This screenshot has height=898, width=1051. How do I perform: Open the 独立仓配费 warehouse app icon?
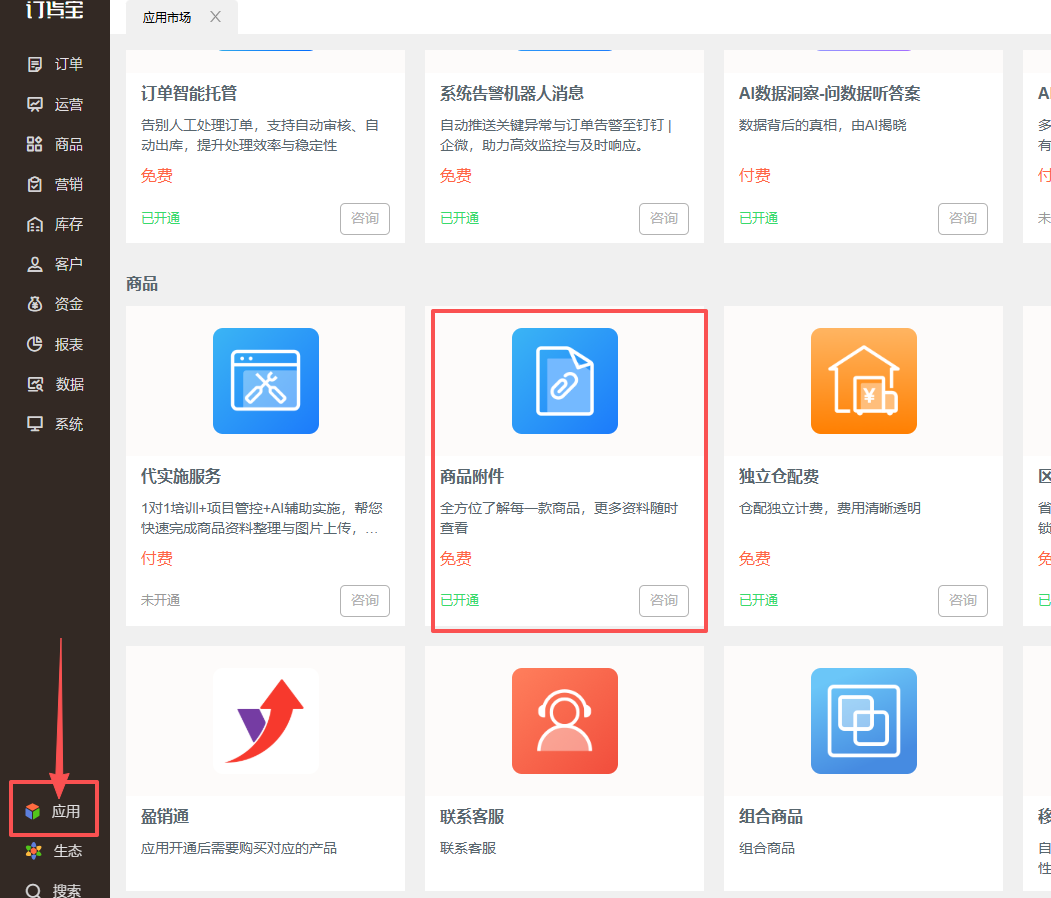[864, 381]
